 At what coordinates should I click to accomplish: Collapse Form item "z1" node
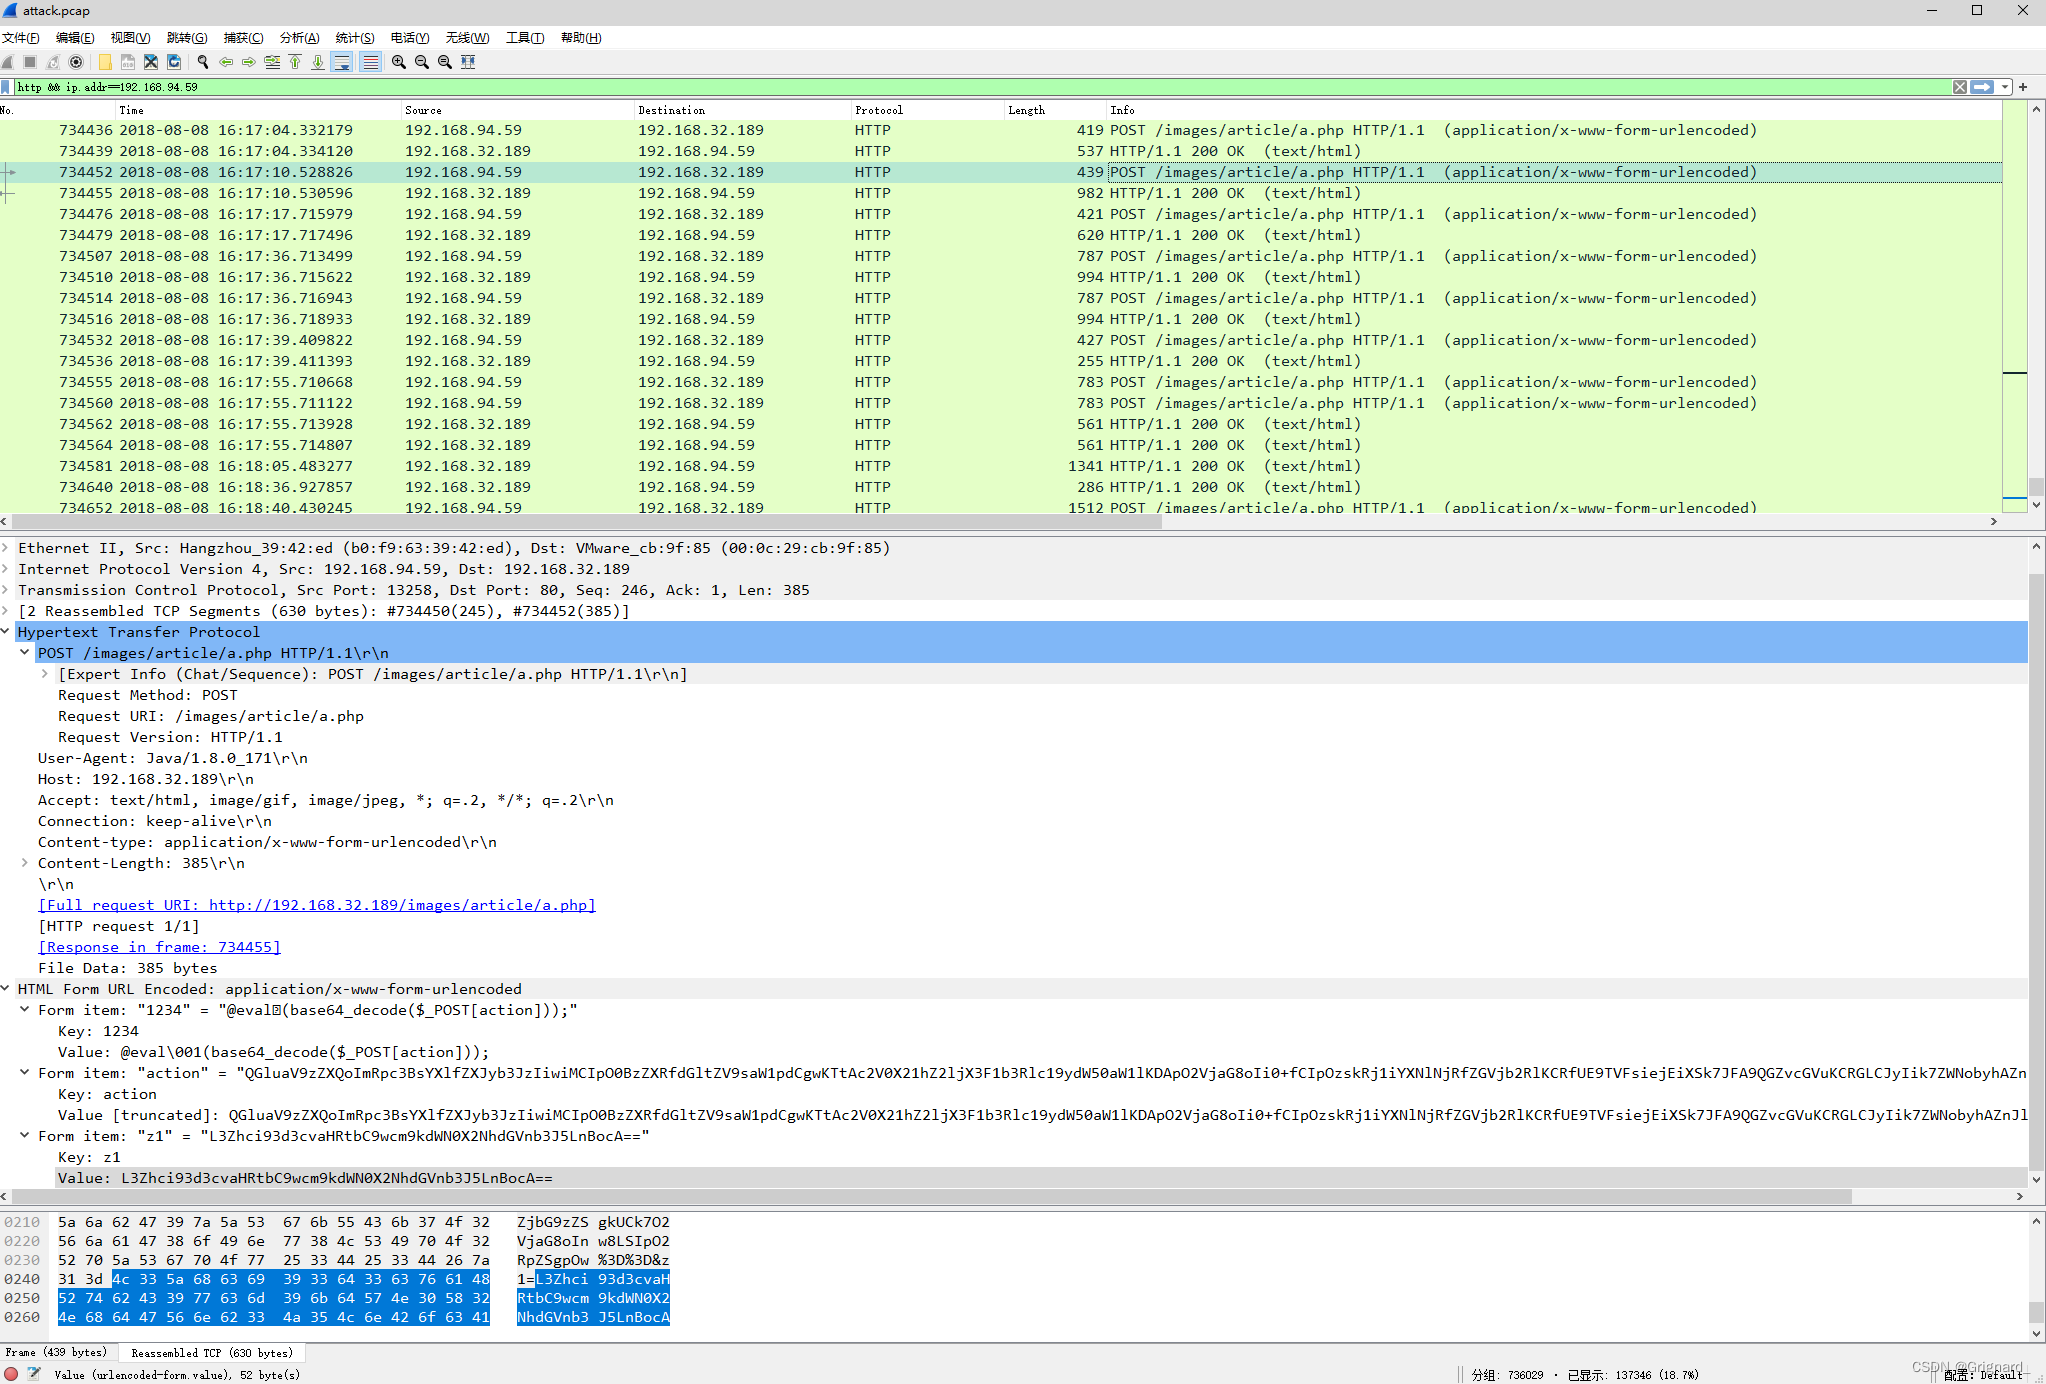[25, 1136]
